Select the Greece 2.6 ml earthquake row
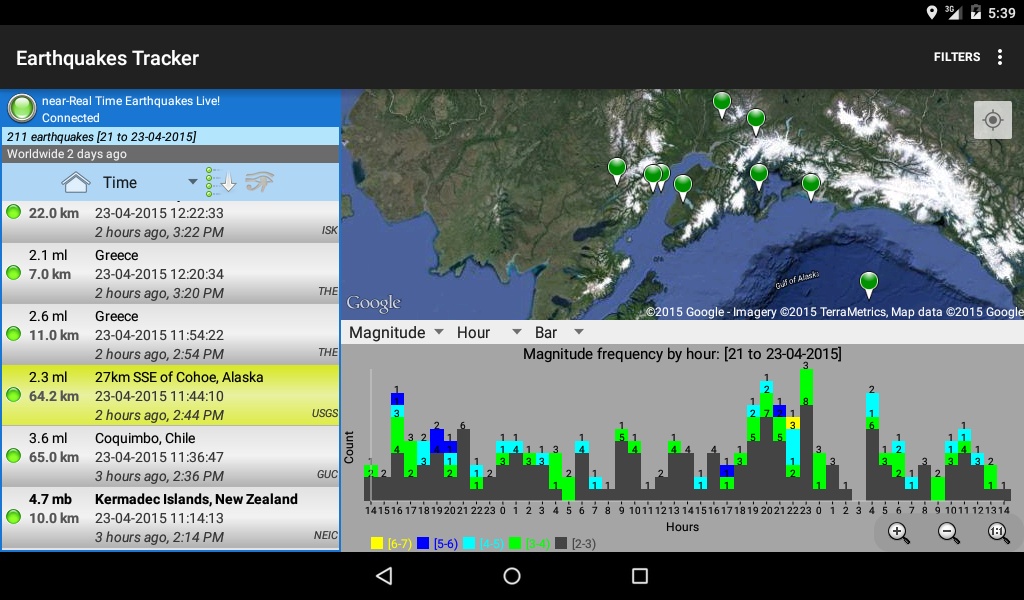This screenshot has width=1024, height=600. (x=170, y=334)
